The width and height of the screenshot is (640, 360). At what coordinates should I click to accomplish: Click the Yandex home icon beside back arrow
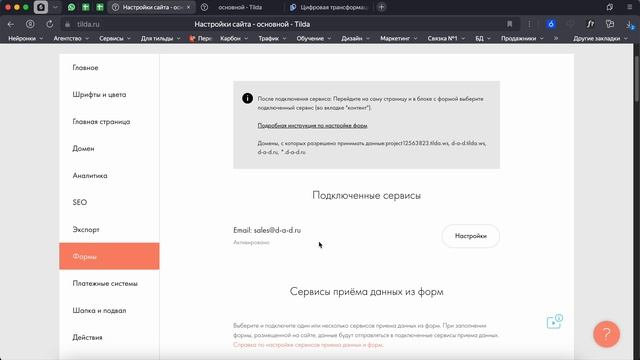tap(30, 24)
